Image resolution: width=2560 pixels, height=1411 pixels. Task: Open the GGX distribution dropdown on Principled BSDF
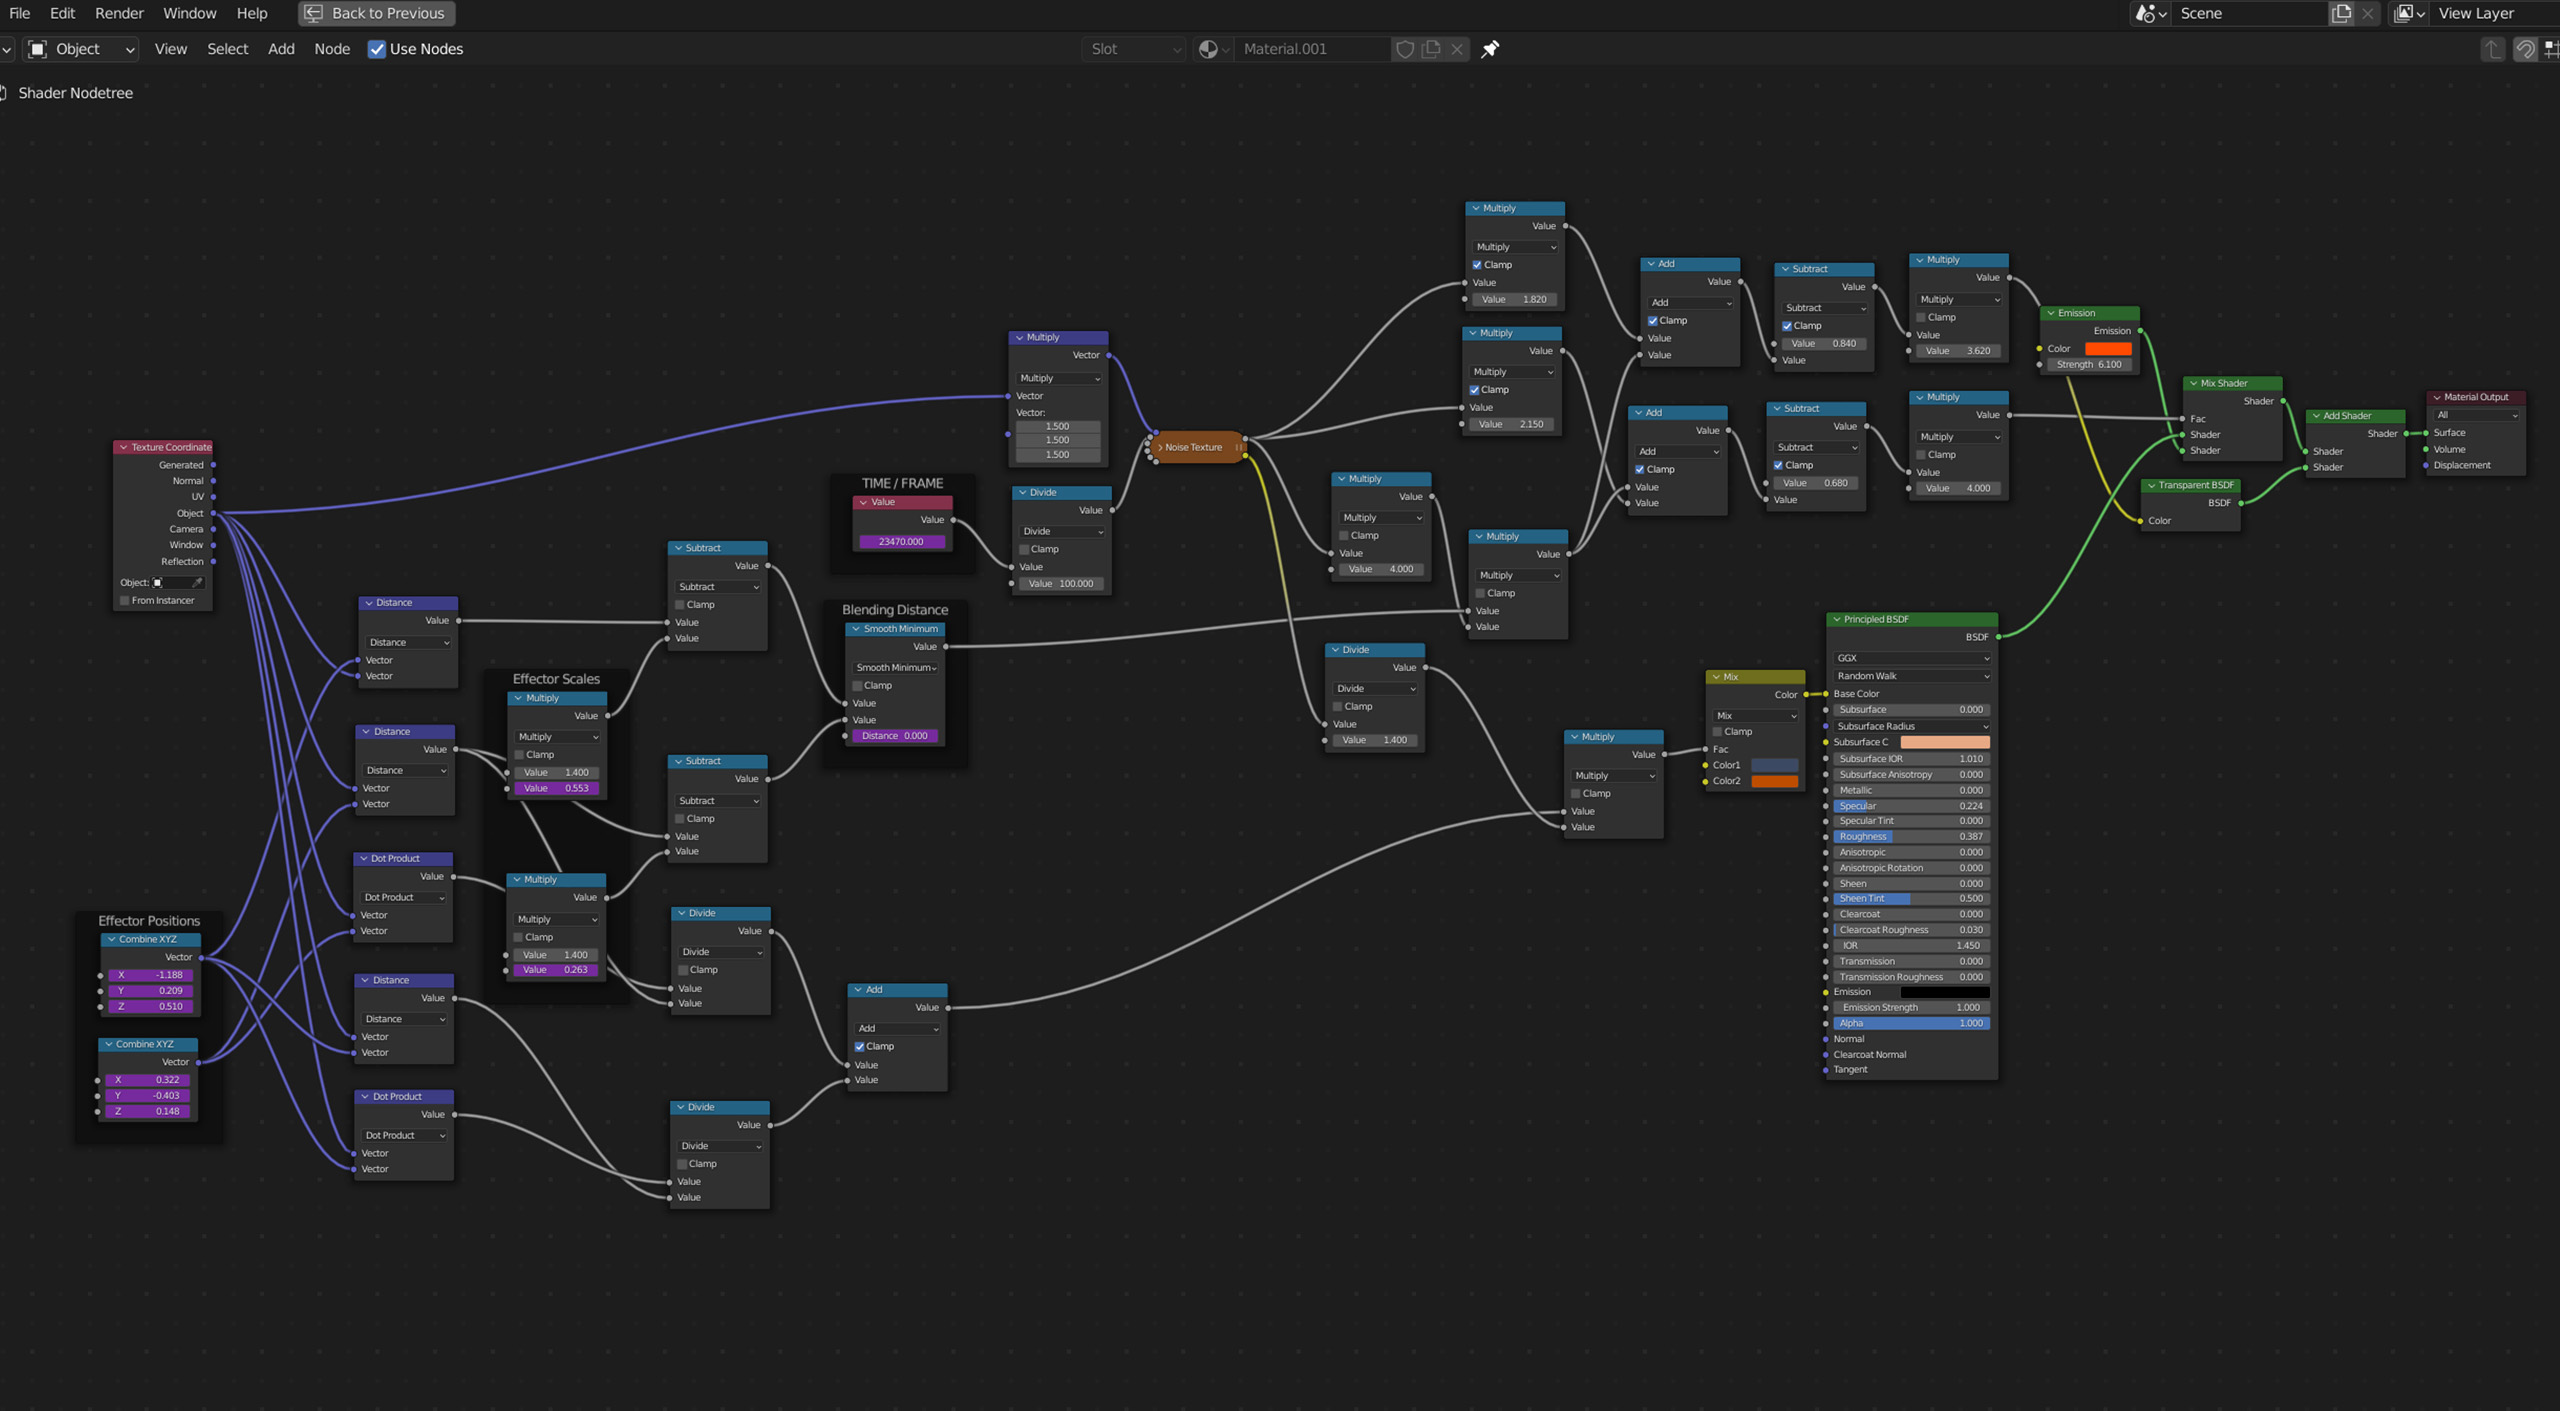point(1910,657)
